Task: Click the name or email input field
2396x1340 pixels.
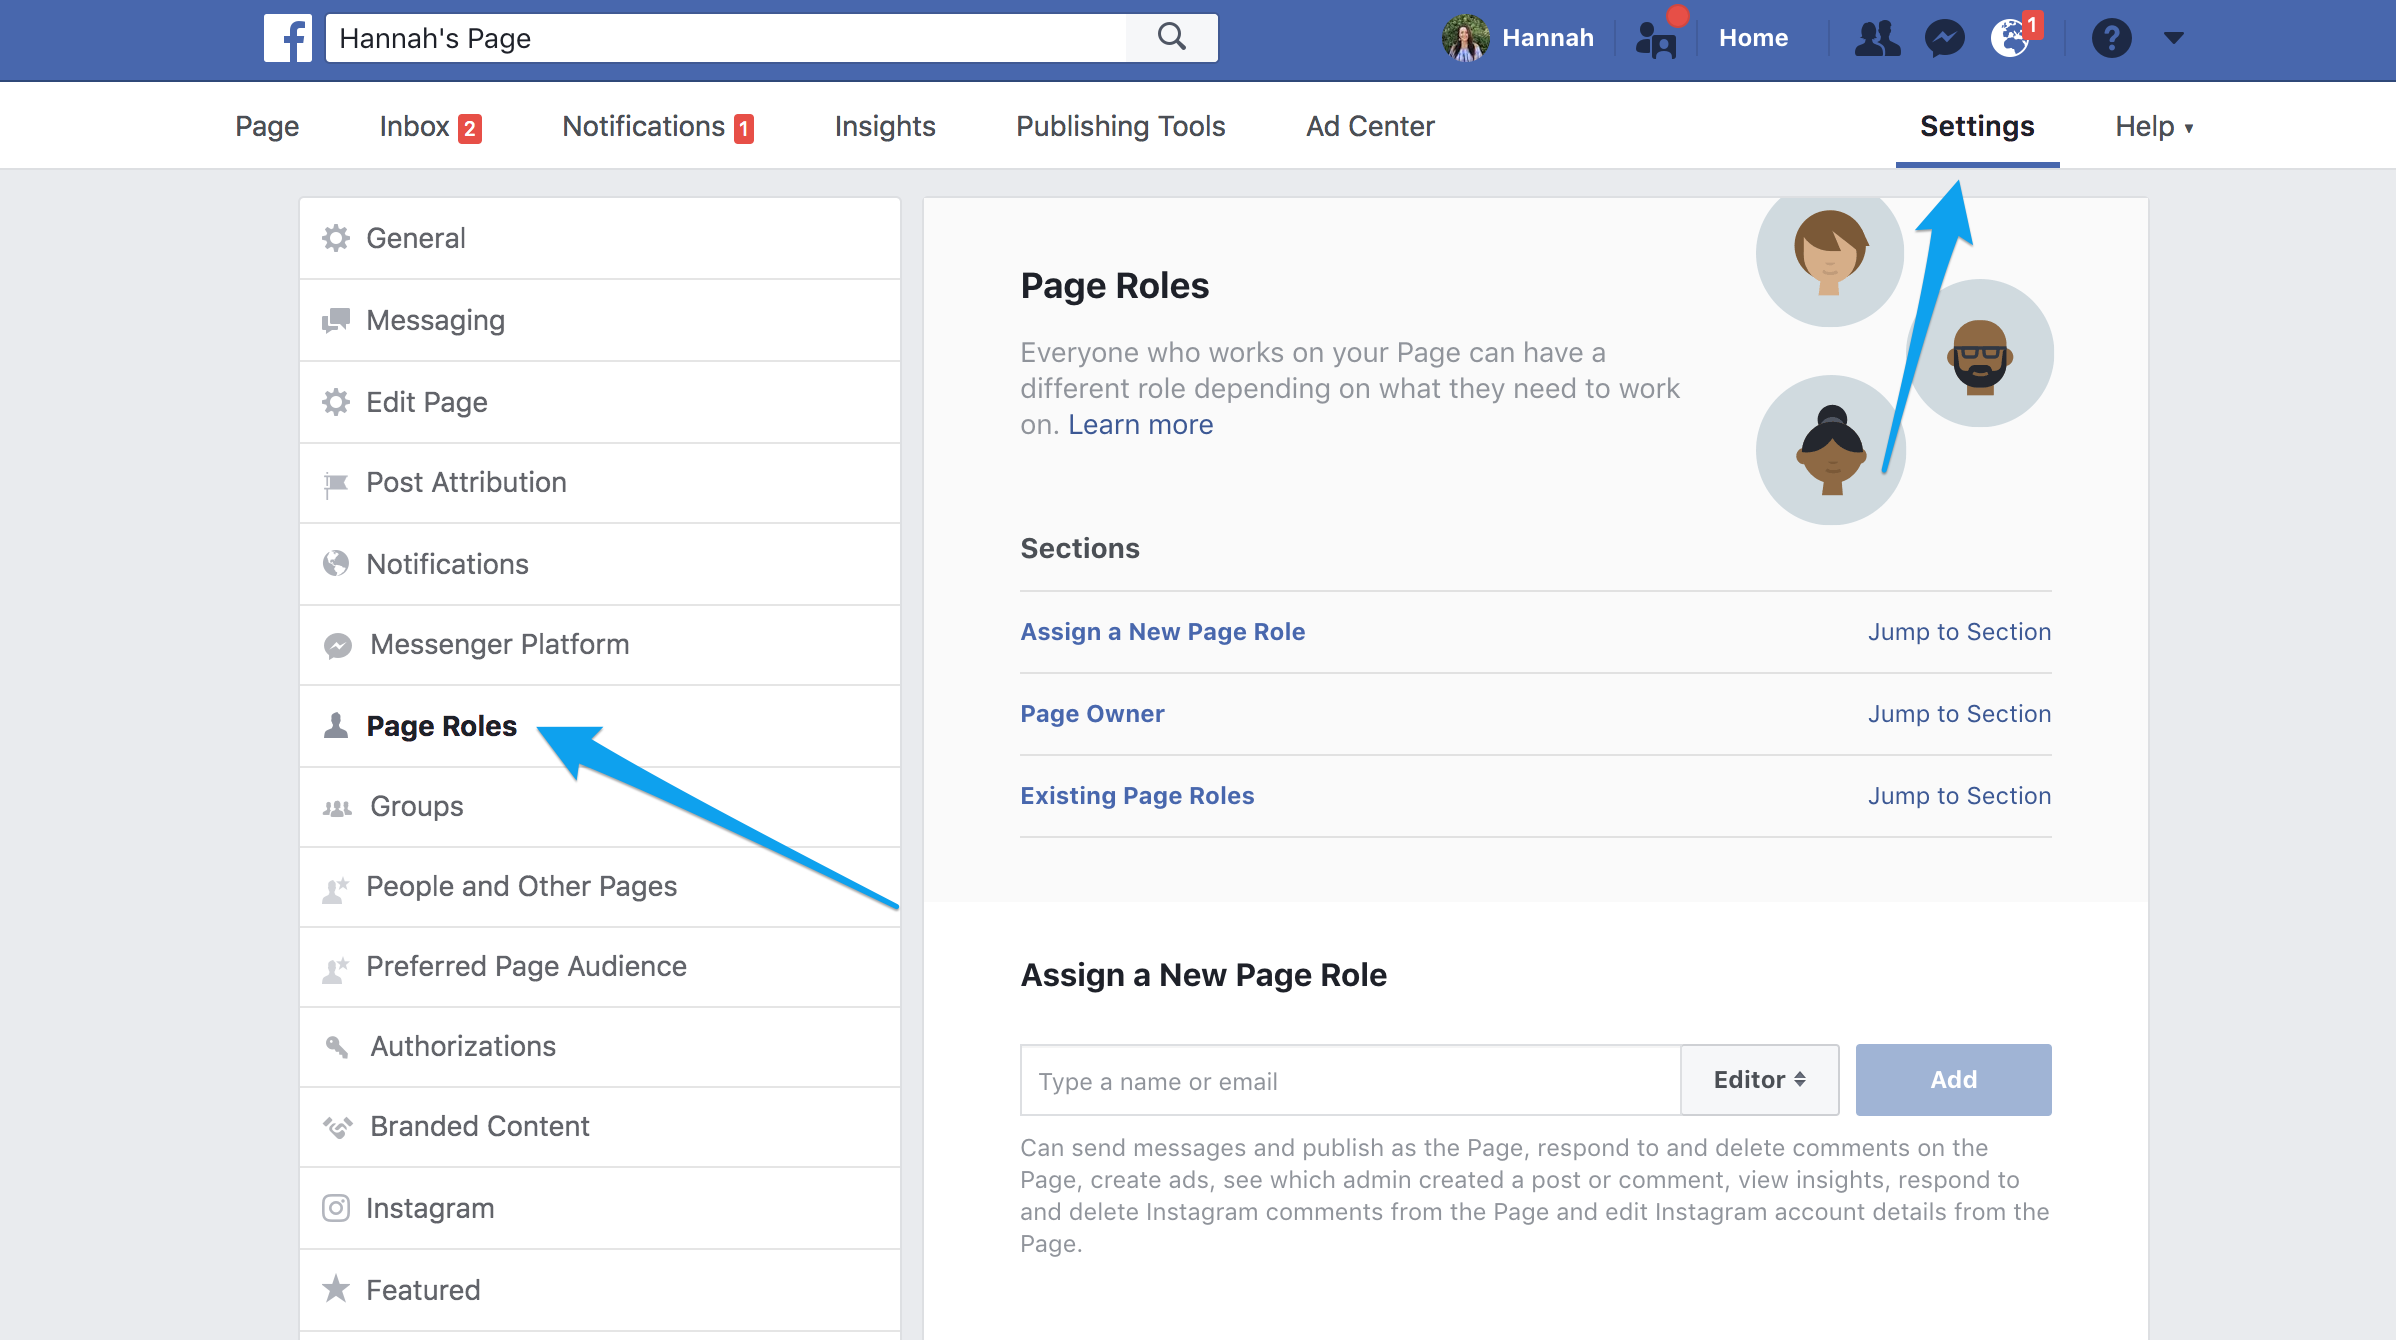Action: pyautogui.click(x=1350, y=1080)
